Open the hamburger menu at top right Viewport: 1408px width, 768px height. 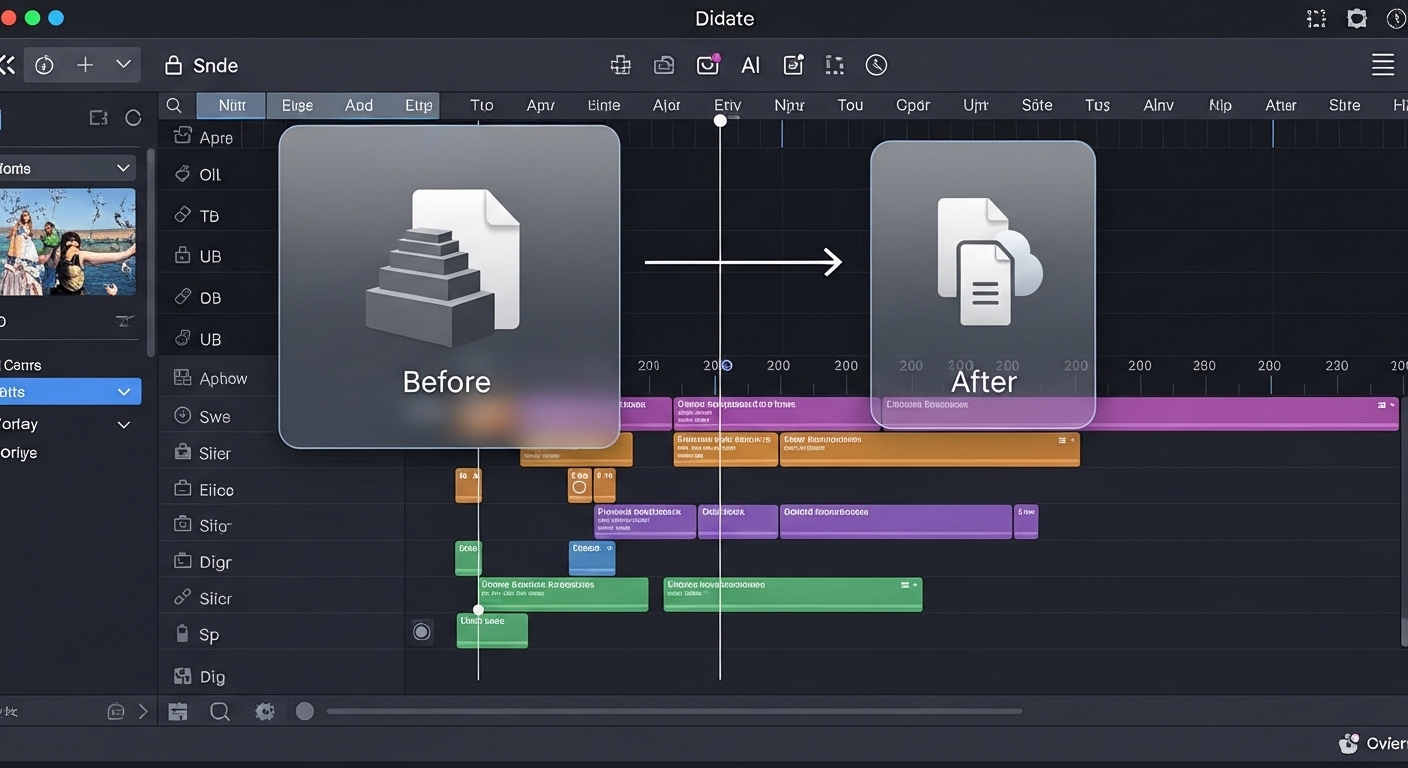1382,65
